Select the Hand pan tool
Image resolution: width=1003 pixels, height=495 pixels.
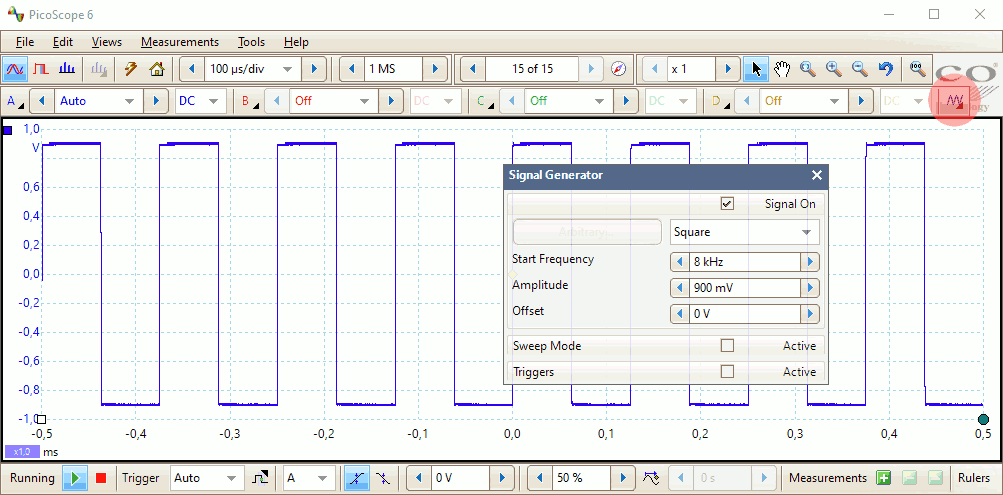782,69
